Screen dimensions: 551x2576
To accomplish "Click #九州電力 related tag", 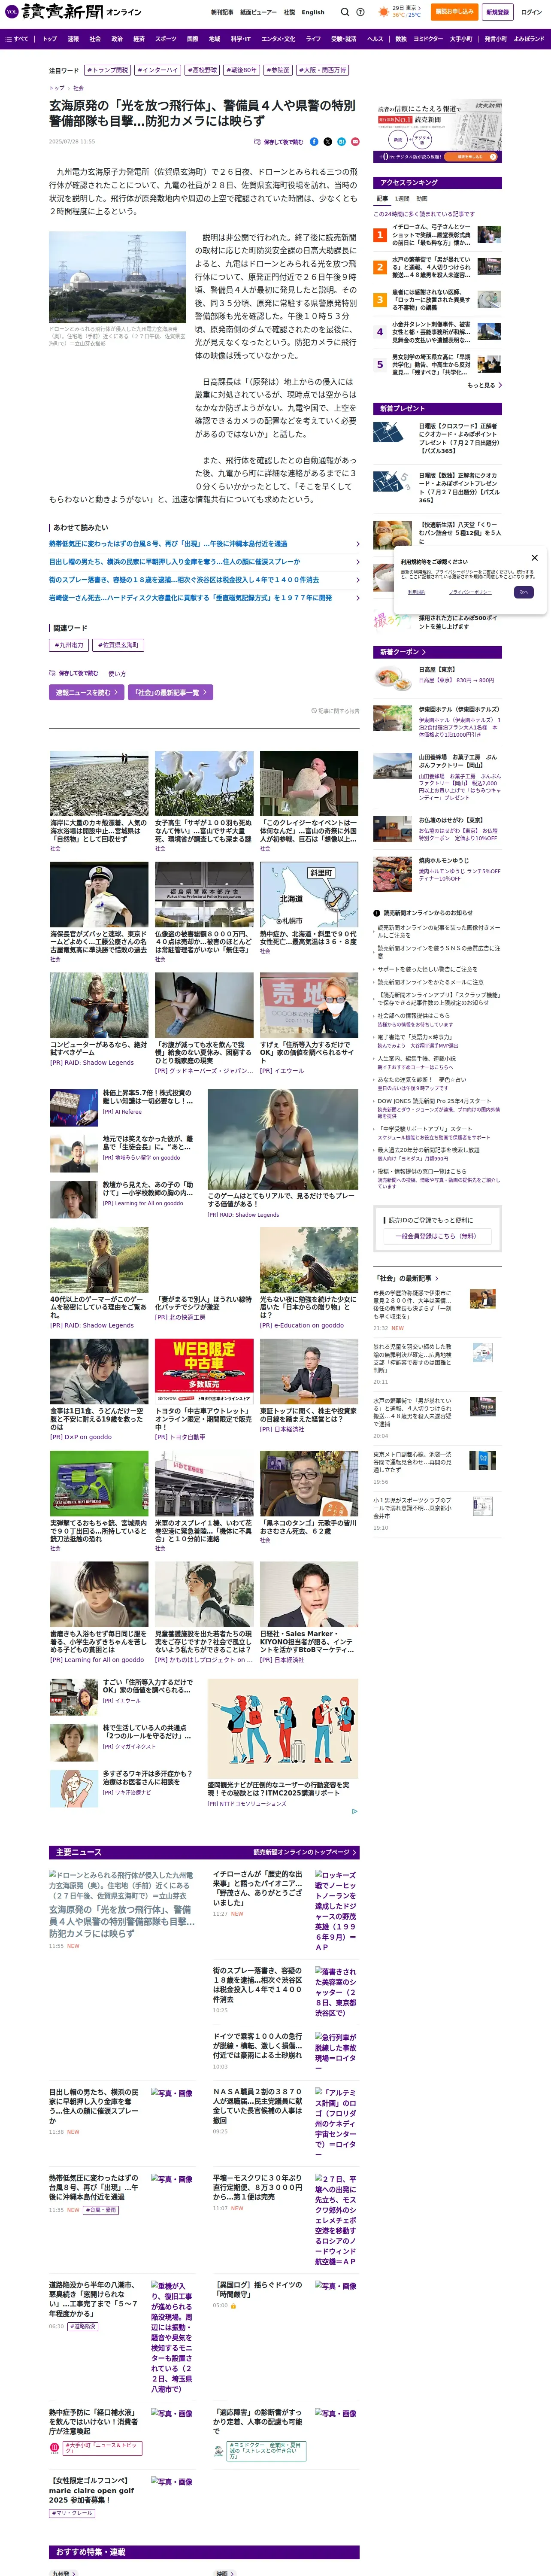I will (x=69, y=645).
